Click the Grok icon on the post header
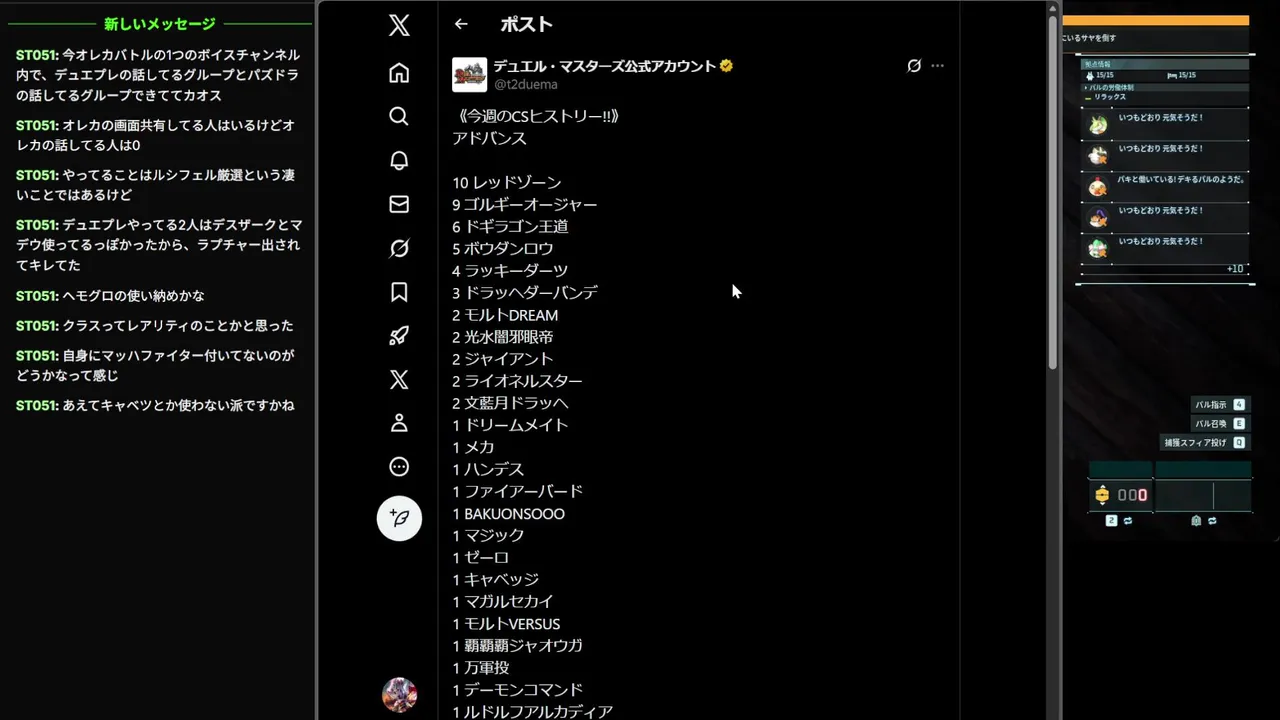1280x720 pixels. [914, 66]
